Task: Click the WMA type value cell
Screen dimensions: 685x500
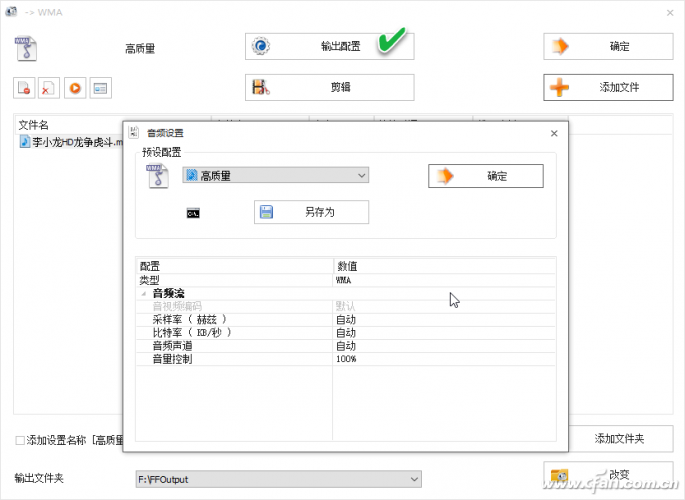Action: tap(444, 280)
